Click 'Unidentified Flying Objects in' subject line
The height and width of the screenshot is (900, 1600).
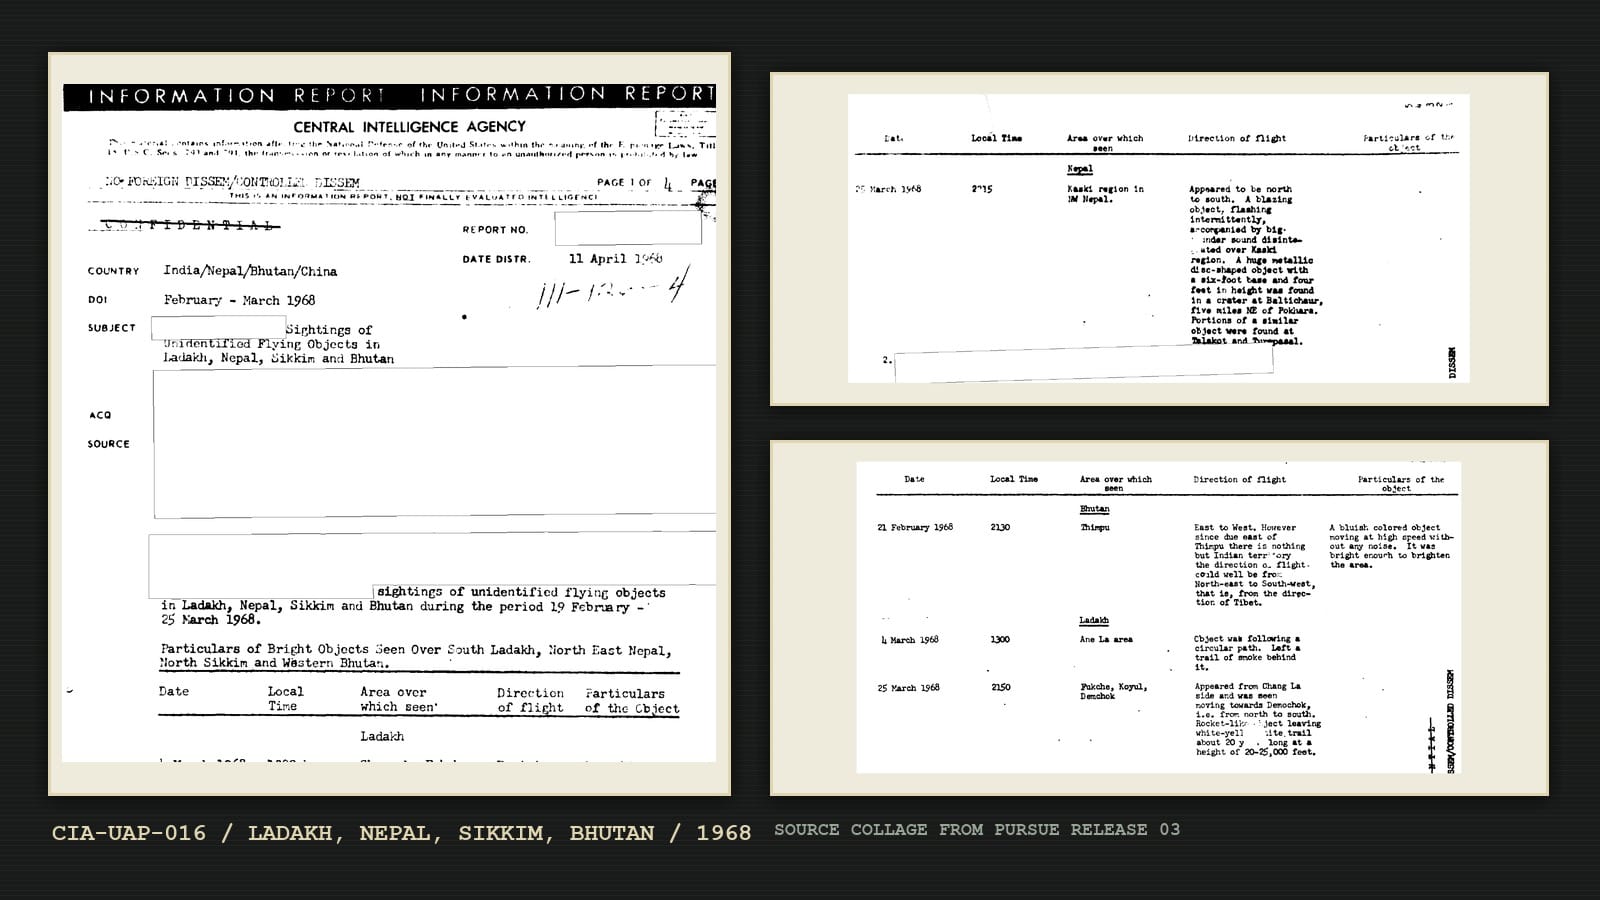[x=272, y=344]
